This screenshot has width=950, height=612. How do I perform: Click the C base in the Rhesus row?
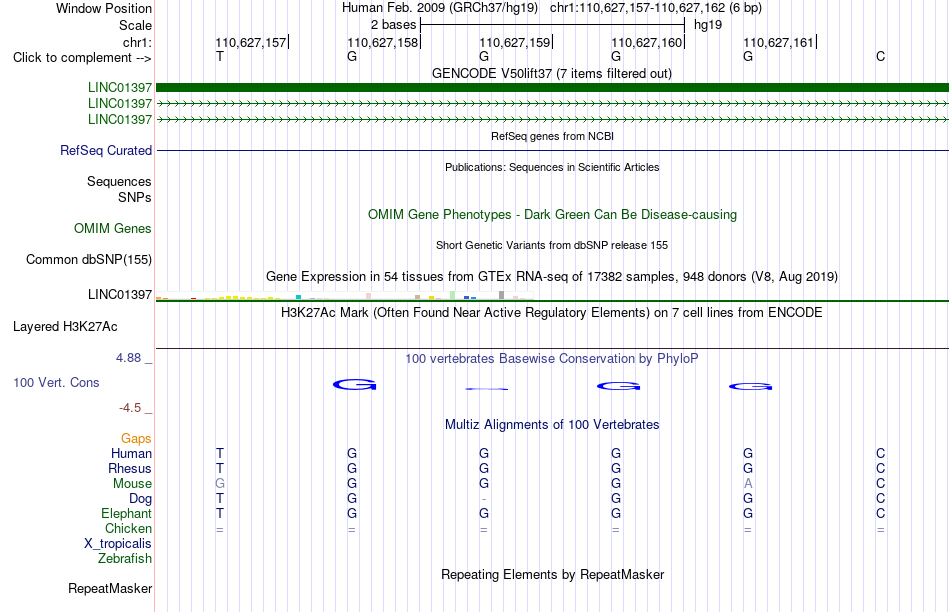pos(880,468)
